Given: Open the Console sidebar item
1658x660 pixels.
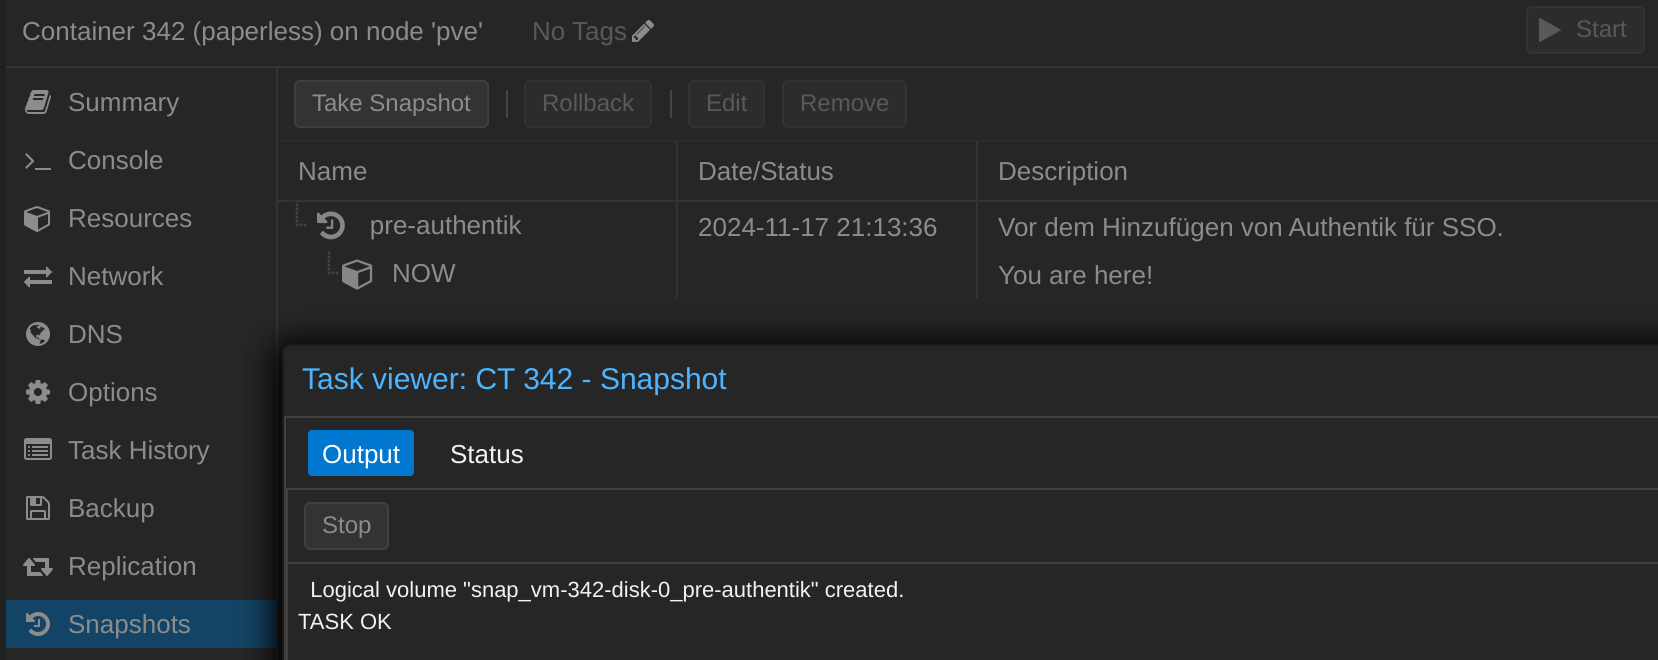Looking at the screenshot, I should [140, 160].
